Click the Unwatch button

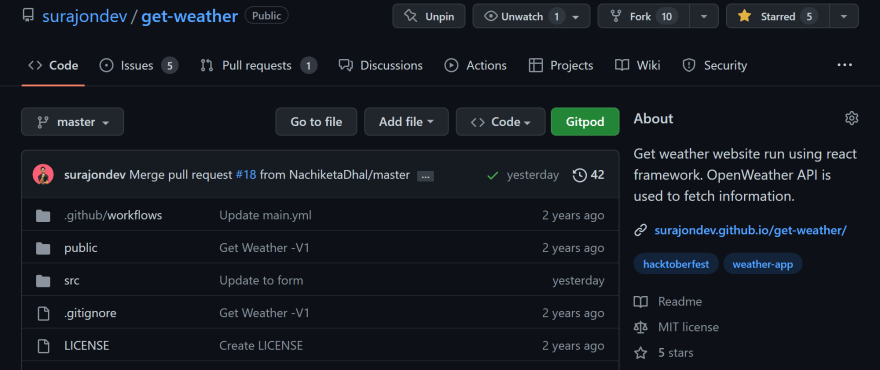pos(524,16)
